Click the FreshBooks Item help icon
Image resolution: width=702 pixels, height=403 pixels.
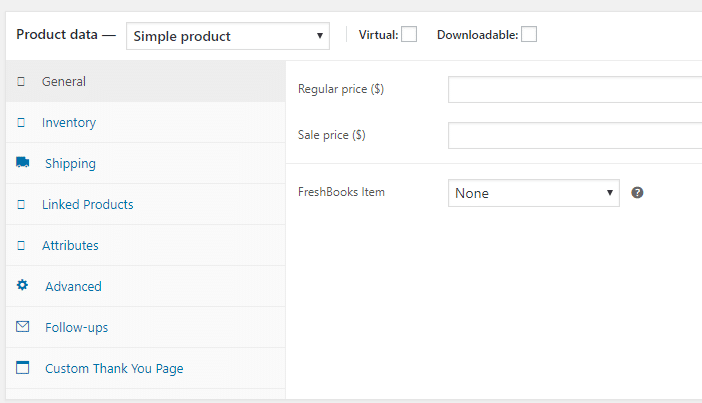pyautogui.click(x=637, y=193)
